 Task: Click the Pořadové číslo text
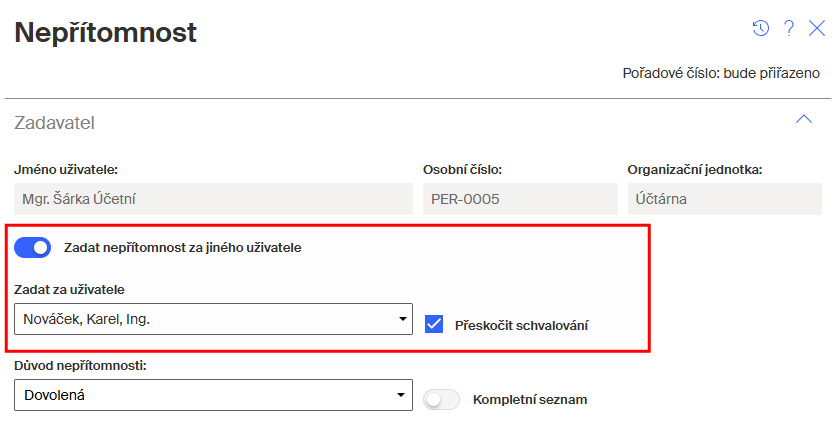(x=721, y=74)
